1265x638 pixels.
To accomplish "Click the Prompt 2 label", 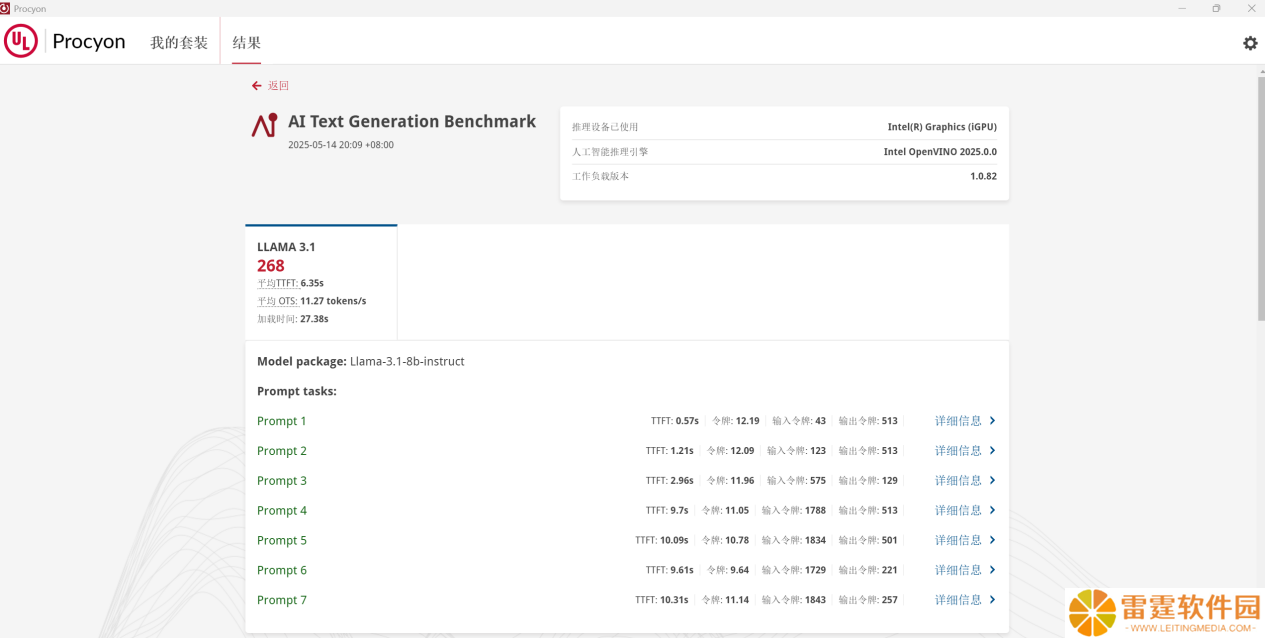I will pos(282,451).
